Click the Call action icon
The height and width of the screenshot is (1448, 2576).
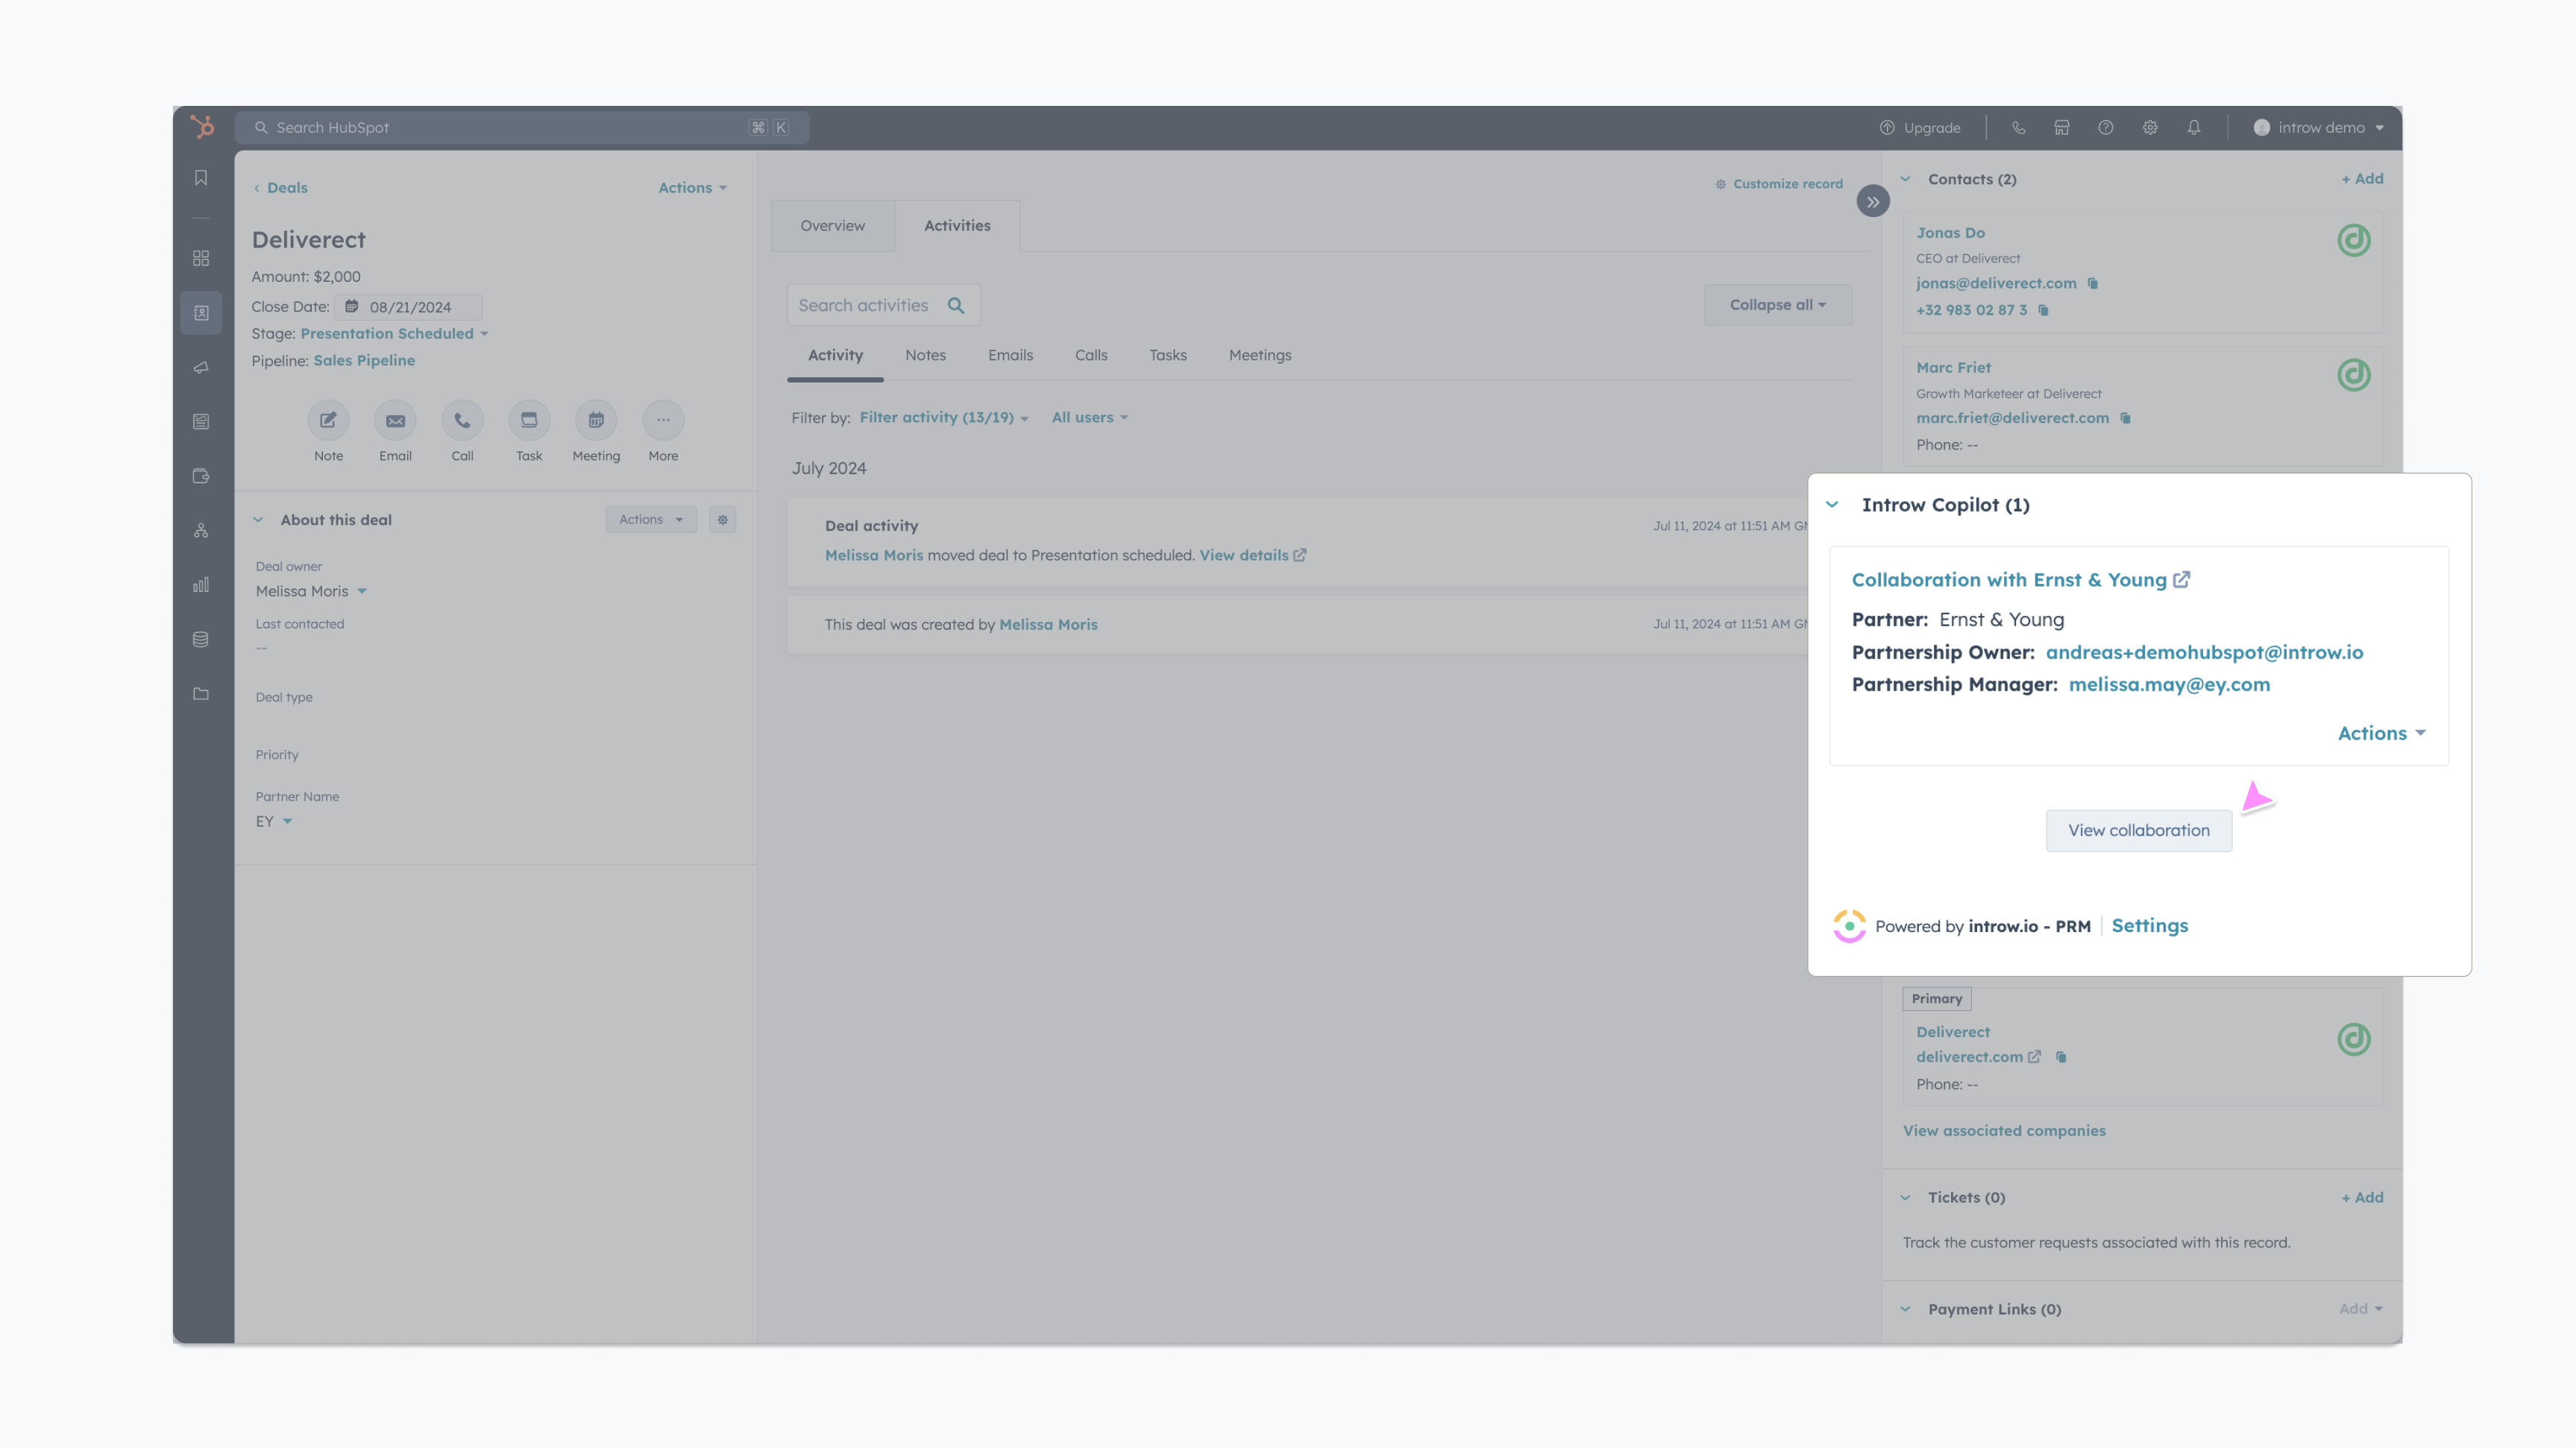(462, 421)
